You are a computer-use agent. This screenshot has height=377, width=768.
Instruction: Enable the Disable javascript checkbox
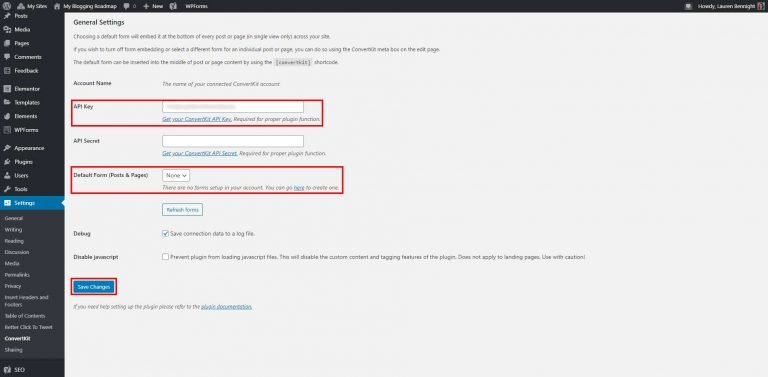pos(166,257)
